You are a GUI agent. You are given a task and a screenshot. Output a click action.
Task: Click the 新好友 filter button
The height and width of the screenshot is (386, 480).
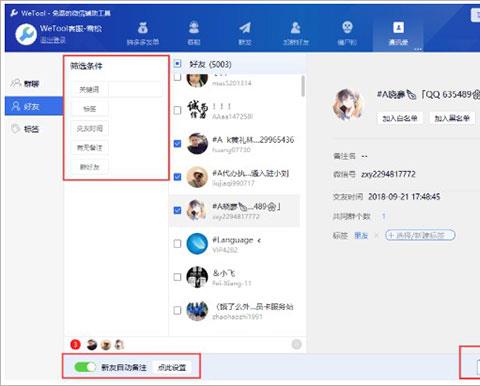[x=89, y=167]
